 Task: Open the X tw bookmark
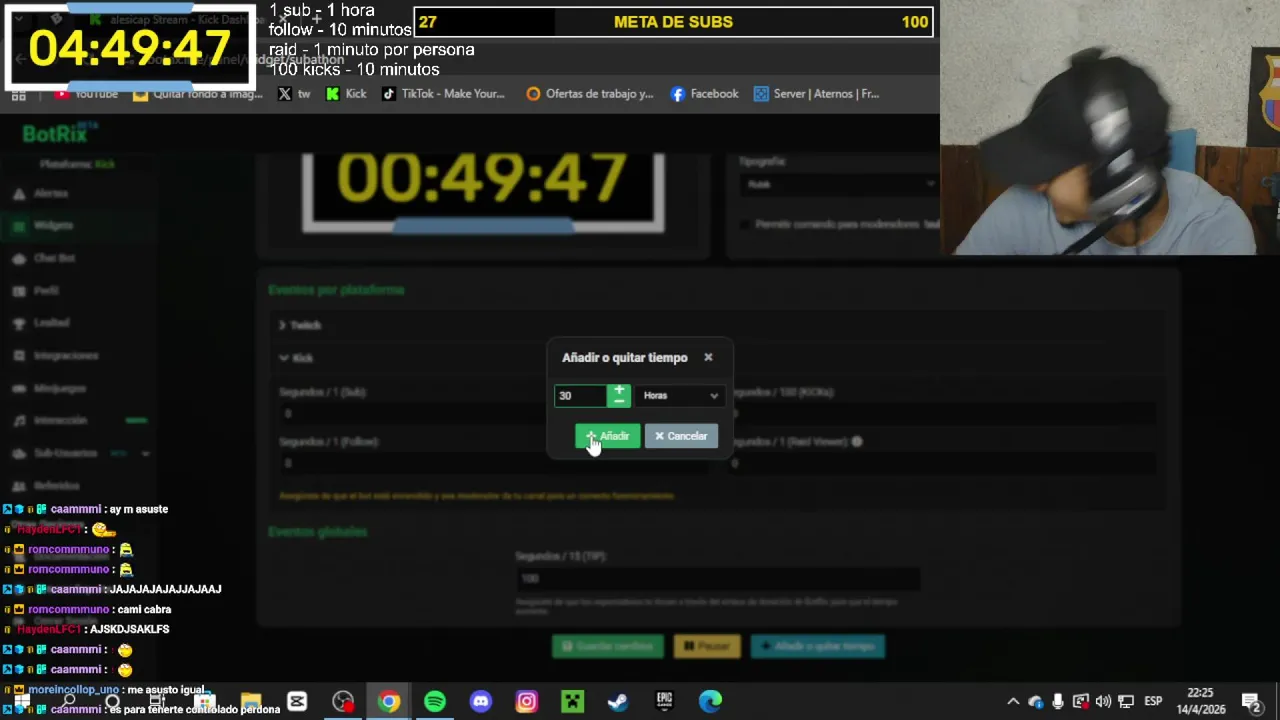point(294,94)
